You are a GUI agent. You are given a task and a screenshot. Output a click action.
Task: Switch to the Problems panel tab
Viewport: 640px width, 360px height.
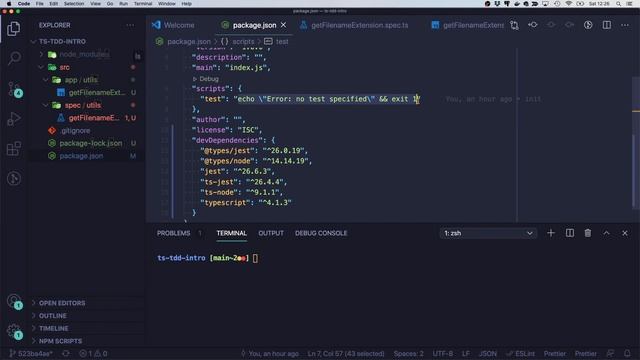173,233
